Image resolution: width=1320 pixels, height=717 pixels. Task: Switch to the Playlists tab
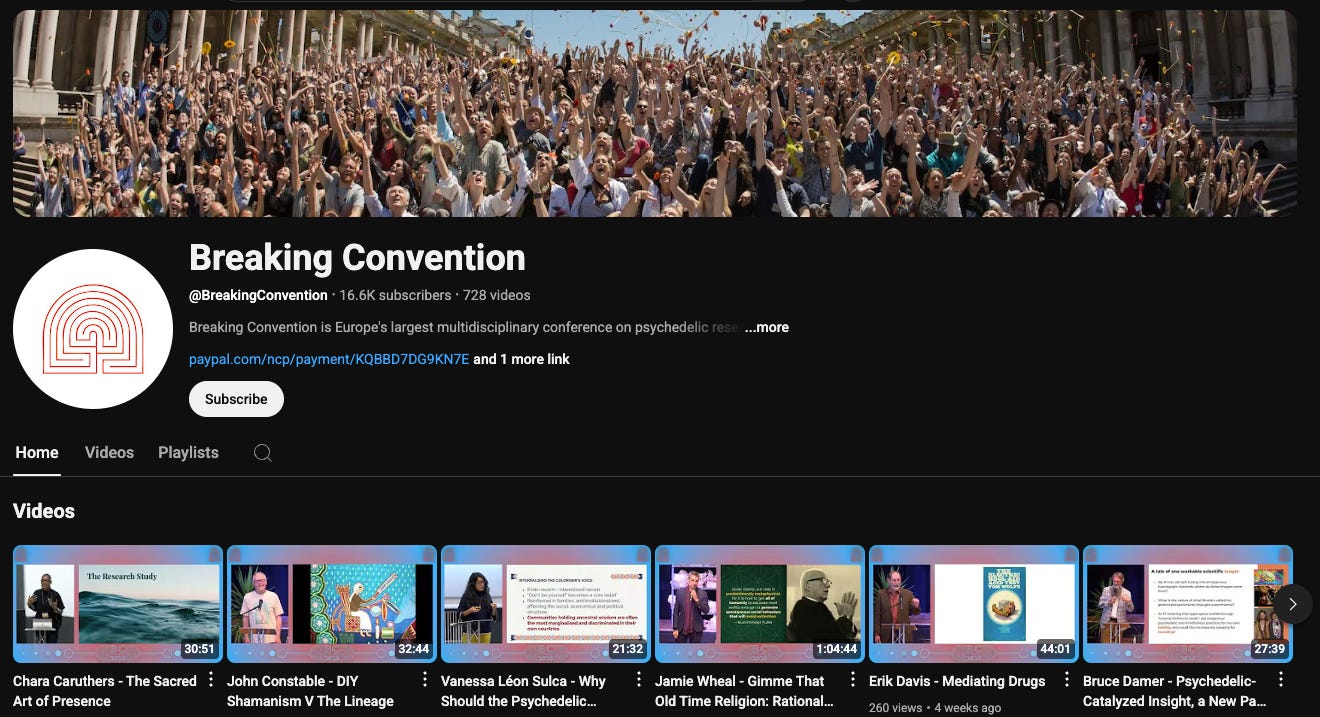pos(188,452)
